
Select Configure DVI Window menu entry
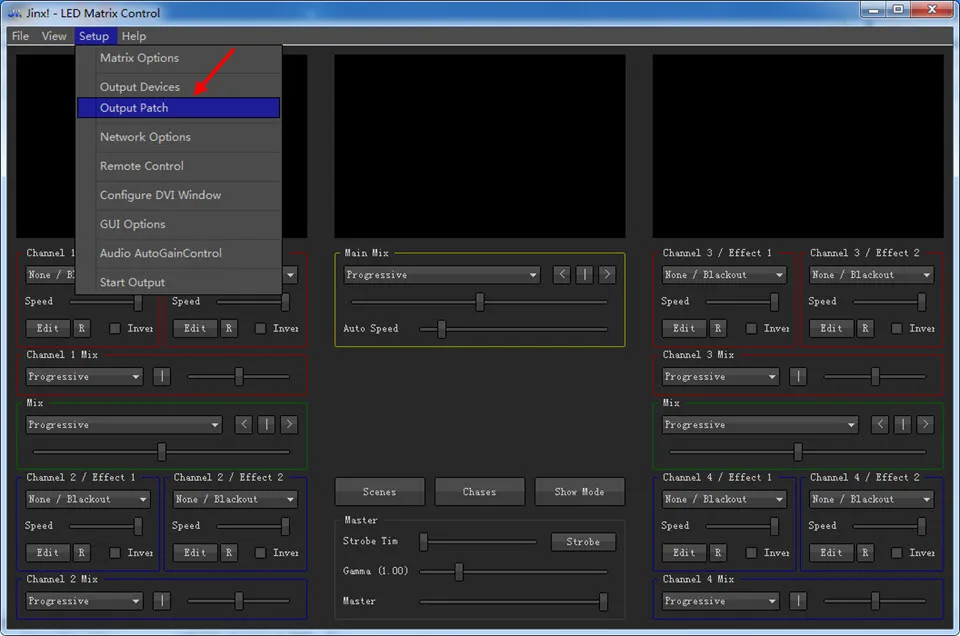point(179,195)
